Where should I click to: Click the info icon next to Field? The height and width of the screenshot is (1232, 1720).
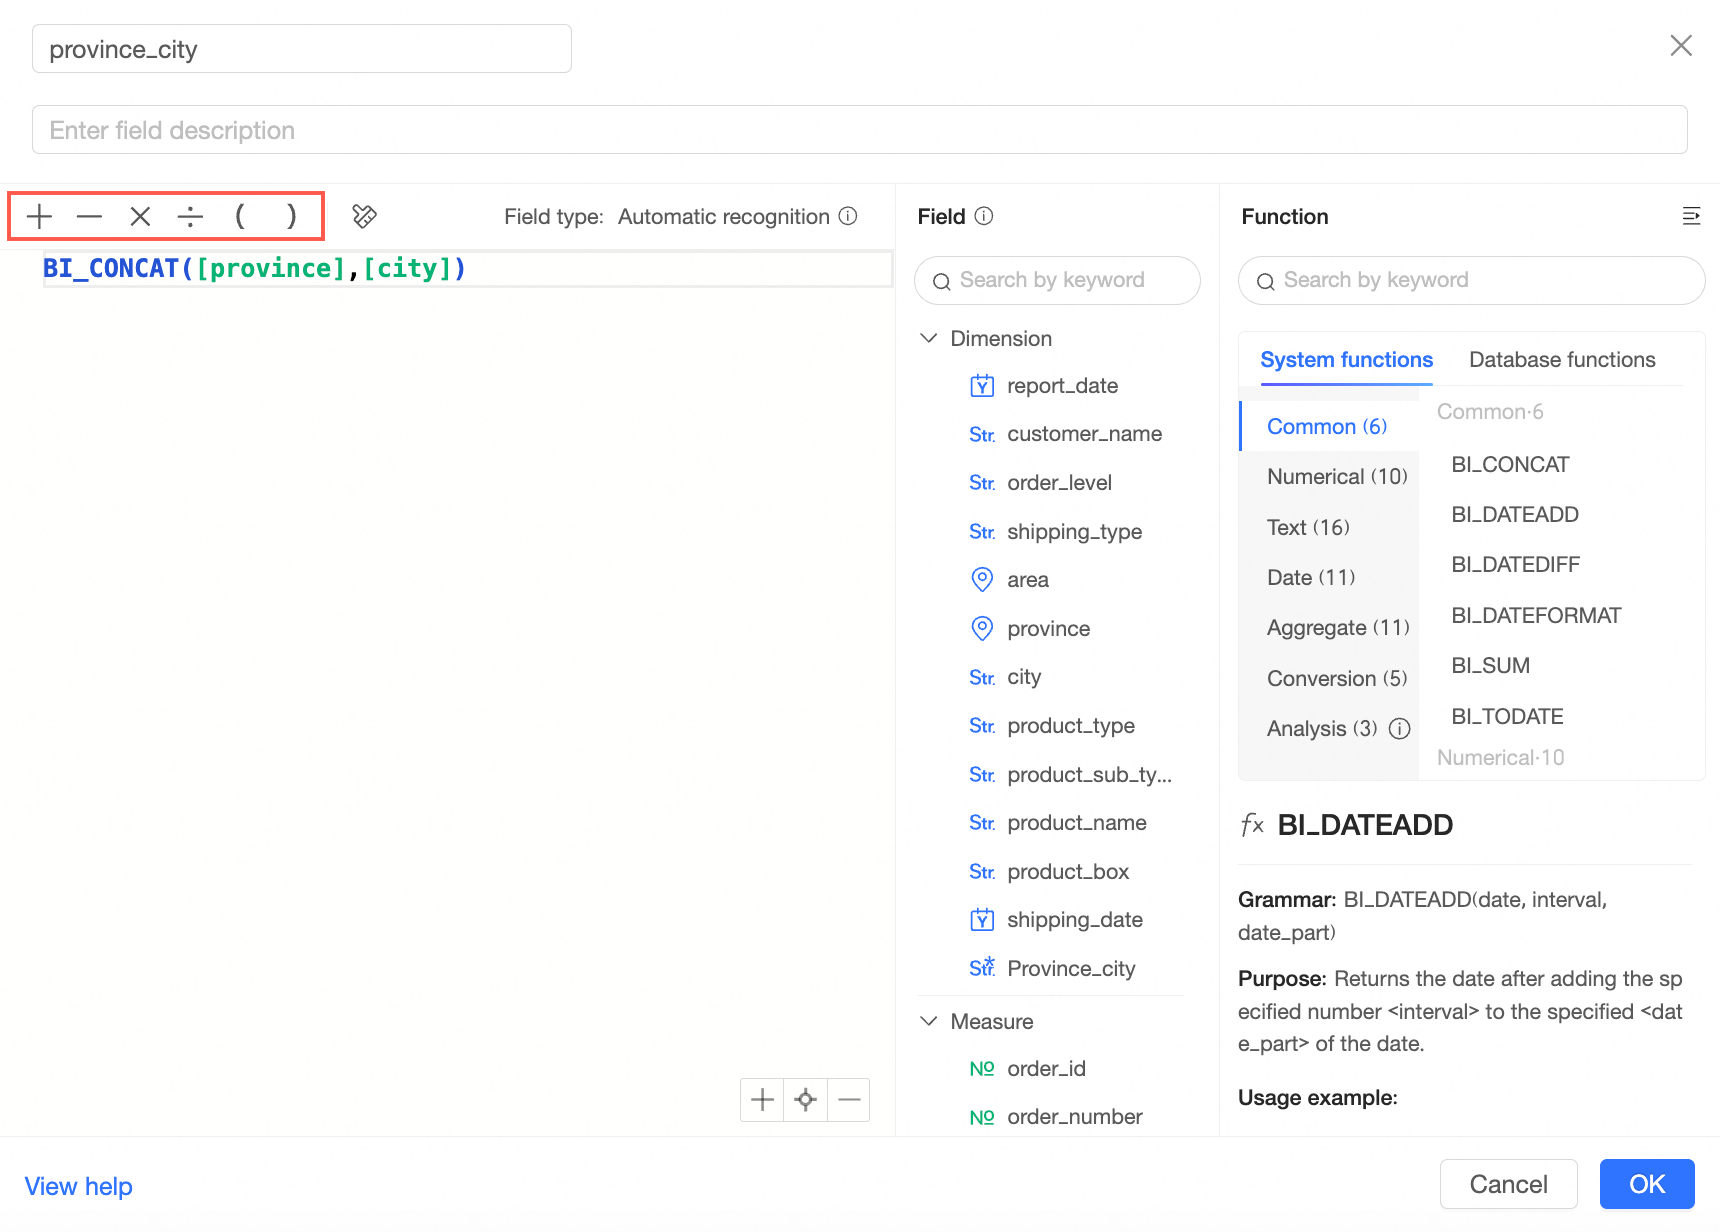pos(984,216)
